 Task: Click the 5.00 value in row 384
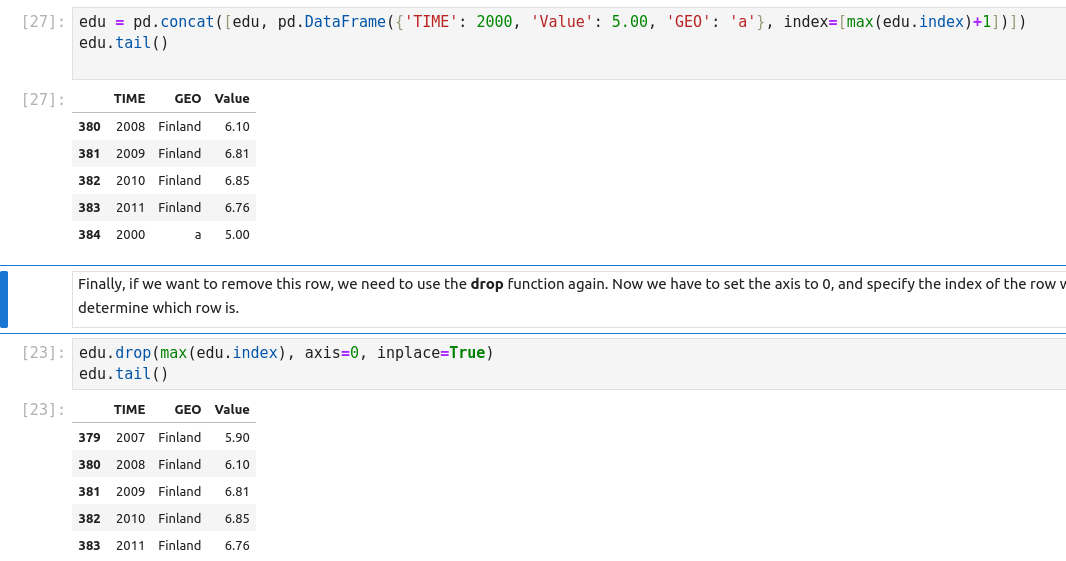click(x=237, y=235)
